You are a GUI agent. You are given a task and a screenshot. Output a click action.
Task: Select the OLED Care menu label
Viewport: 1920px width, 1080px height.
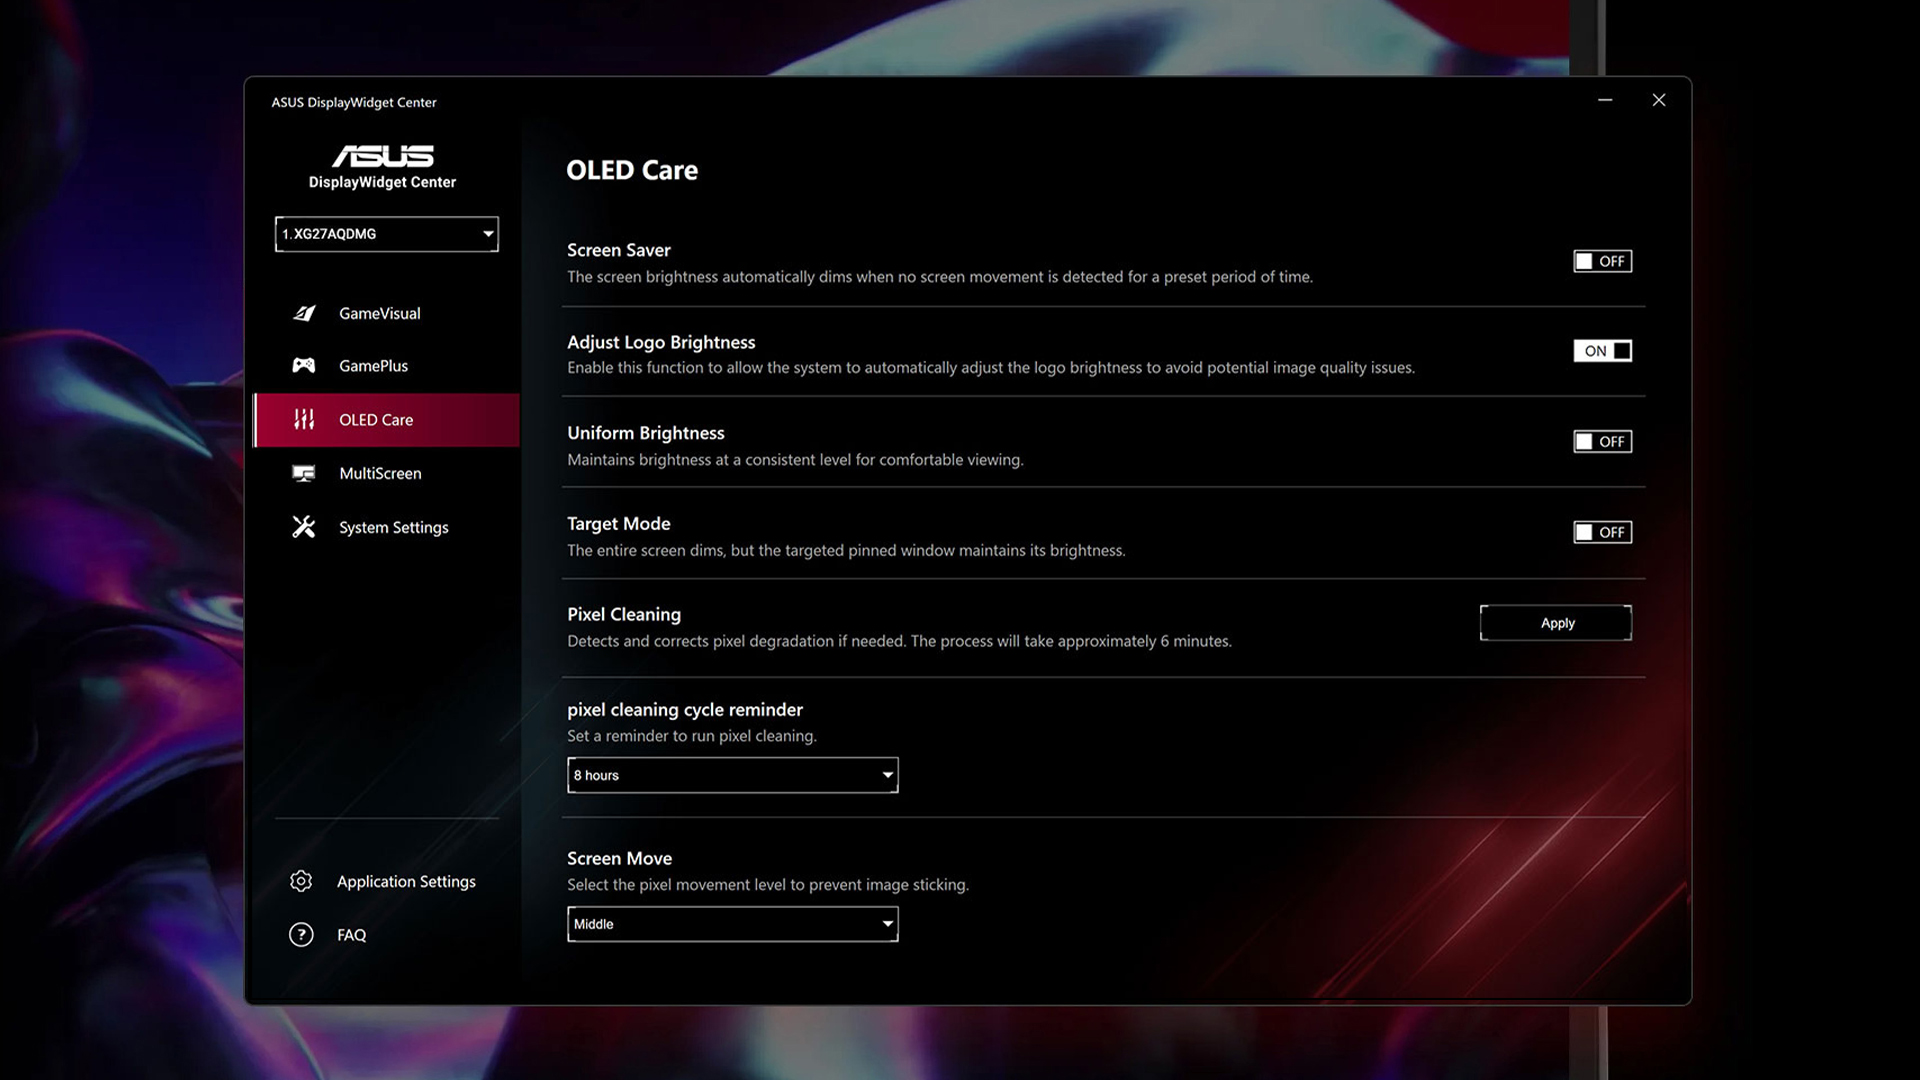pyautogui.click(x=376, y=420)
